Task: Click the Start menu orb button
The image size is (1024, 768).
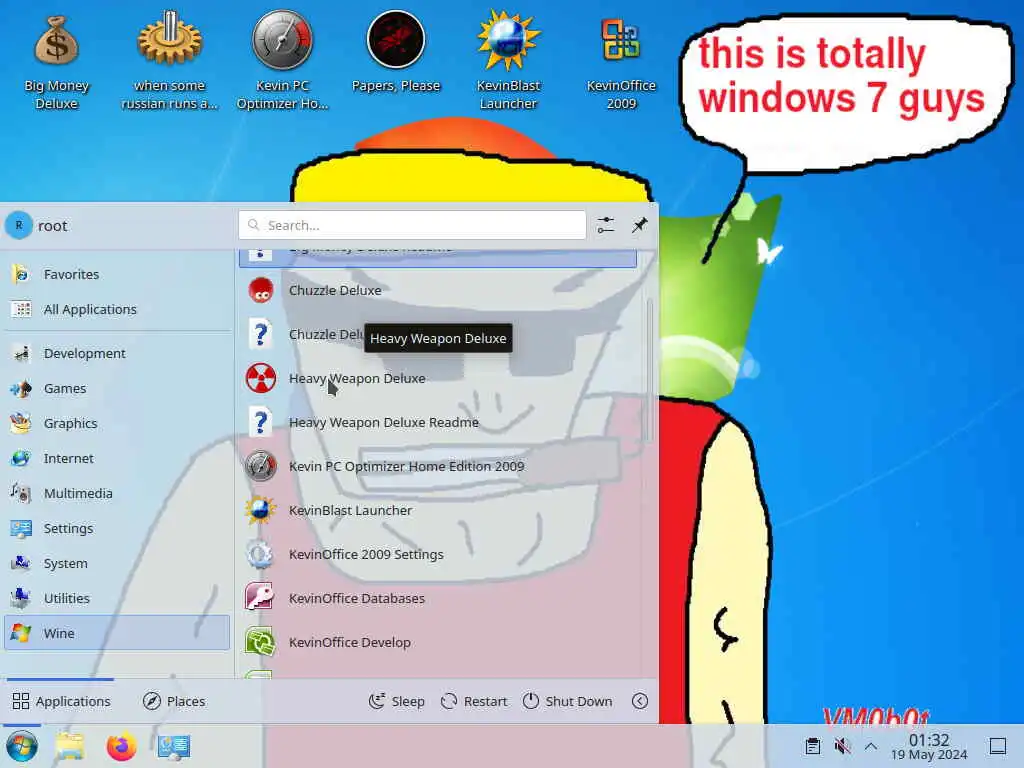Action: point(22,746)
